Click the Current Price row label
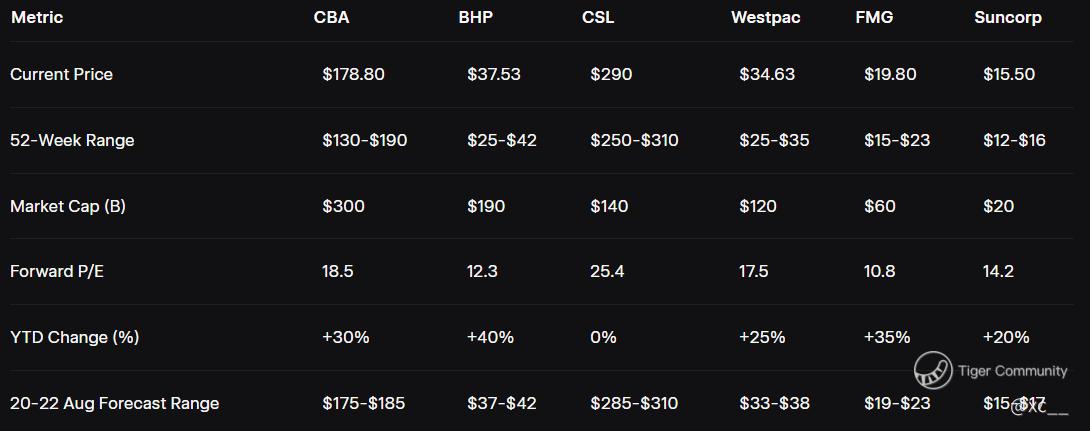Viewport: 1090px width, 431px height. pyautogui.click(x=61, y=74)
